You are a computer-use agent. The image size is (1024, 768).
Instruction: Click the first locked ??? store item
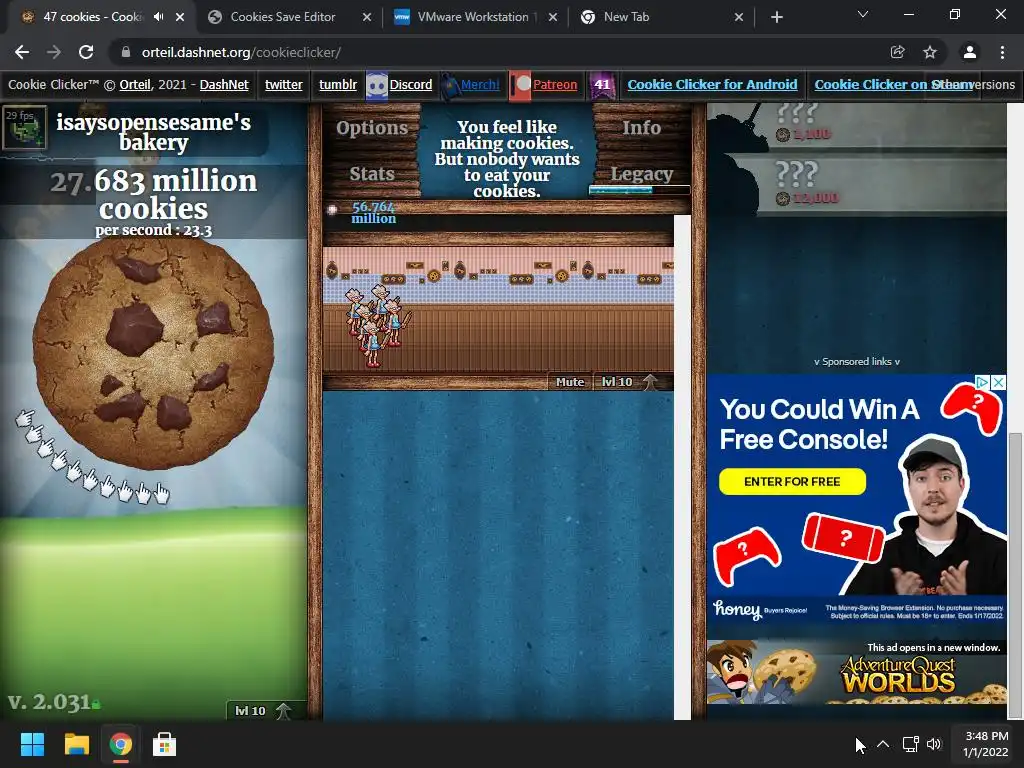pos(857,126)
